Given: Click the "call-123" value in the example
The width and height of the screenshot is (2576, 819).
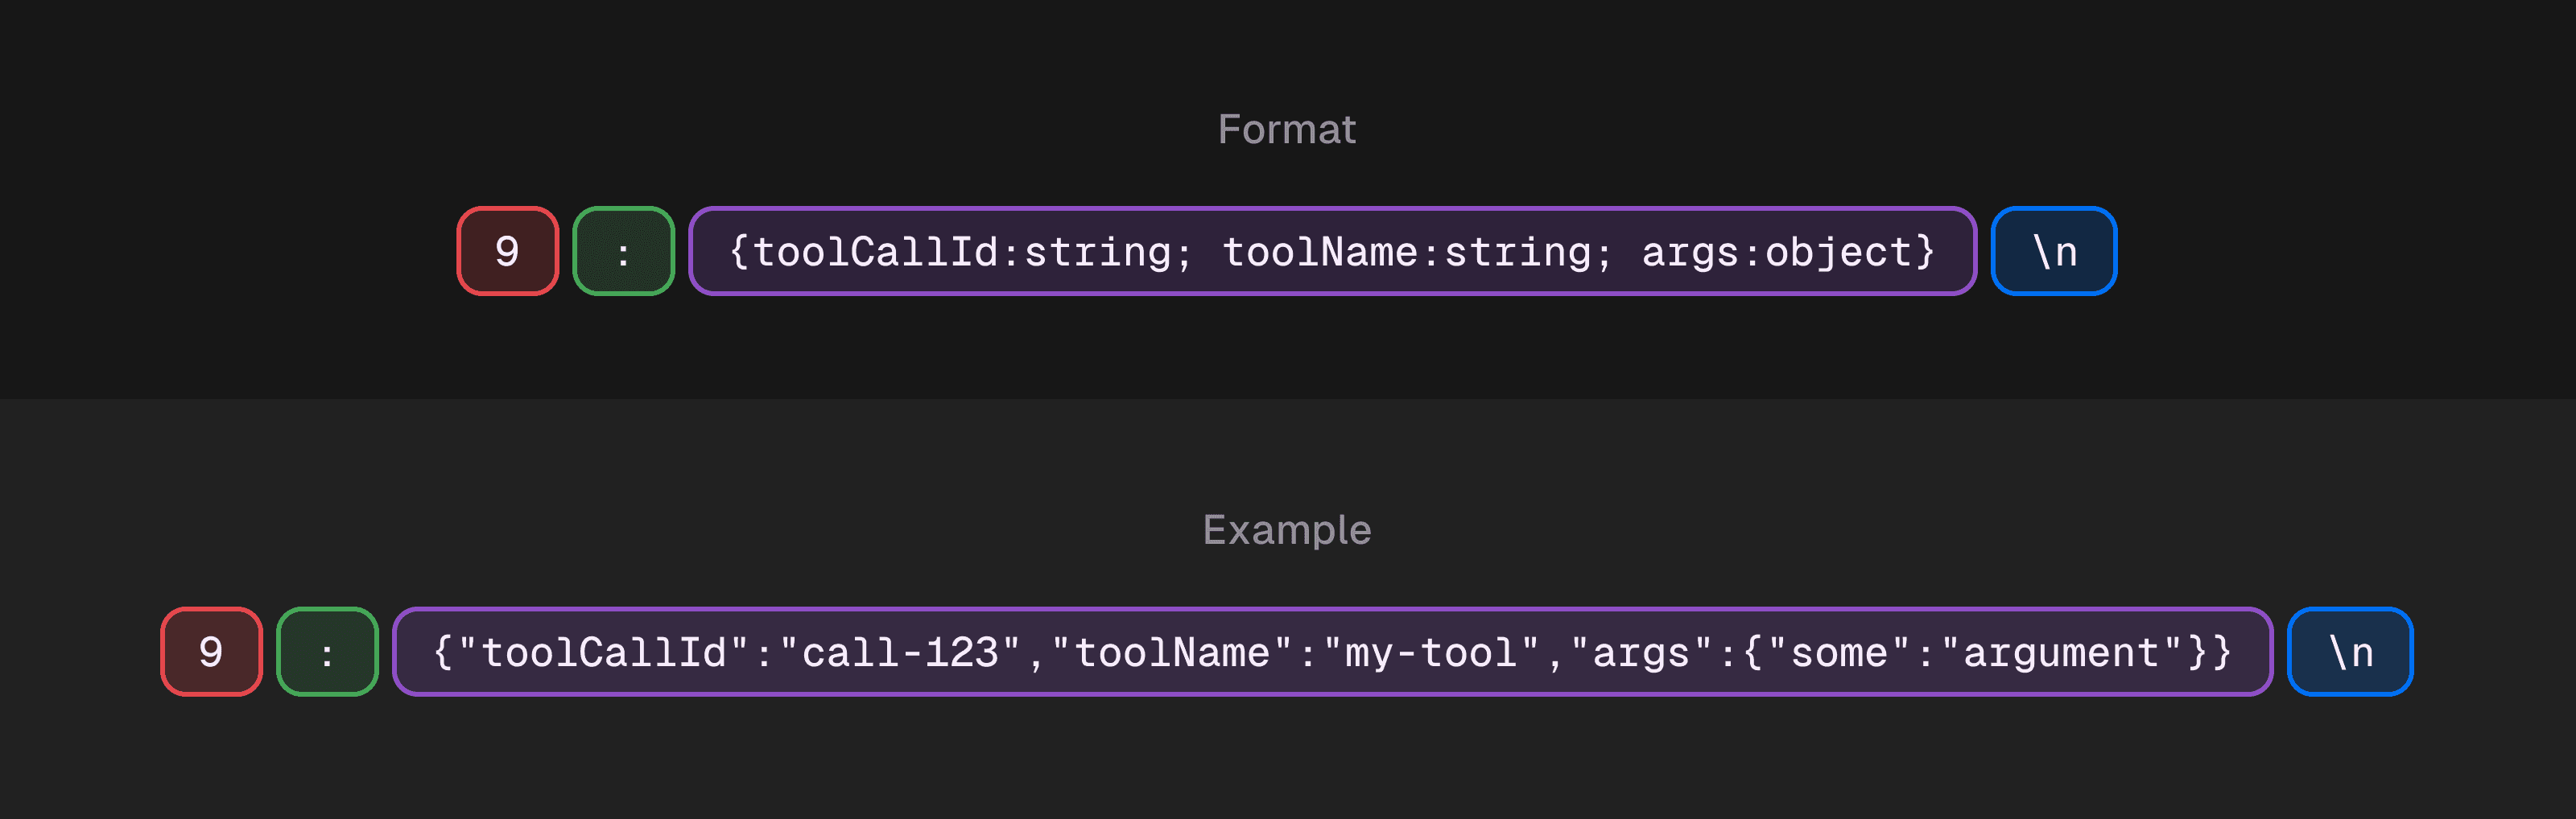Looking at the screenshot, I should pyautogui.click(x=900, y=653).
